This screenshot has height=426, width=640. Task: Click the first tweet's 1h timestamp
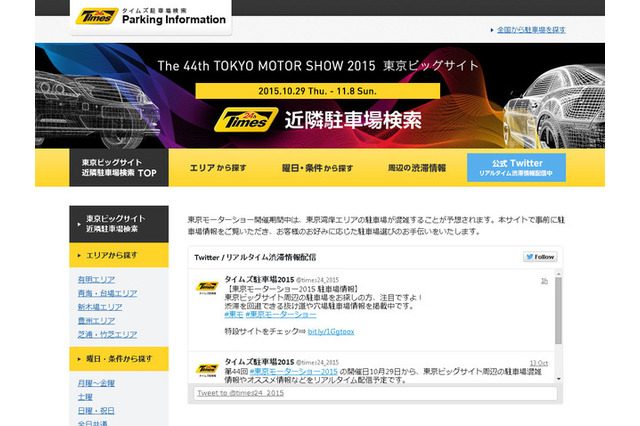pyautogui.click(x=544, y=281)
